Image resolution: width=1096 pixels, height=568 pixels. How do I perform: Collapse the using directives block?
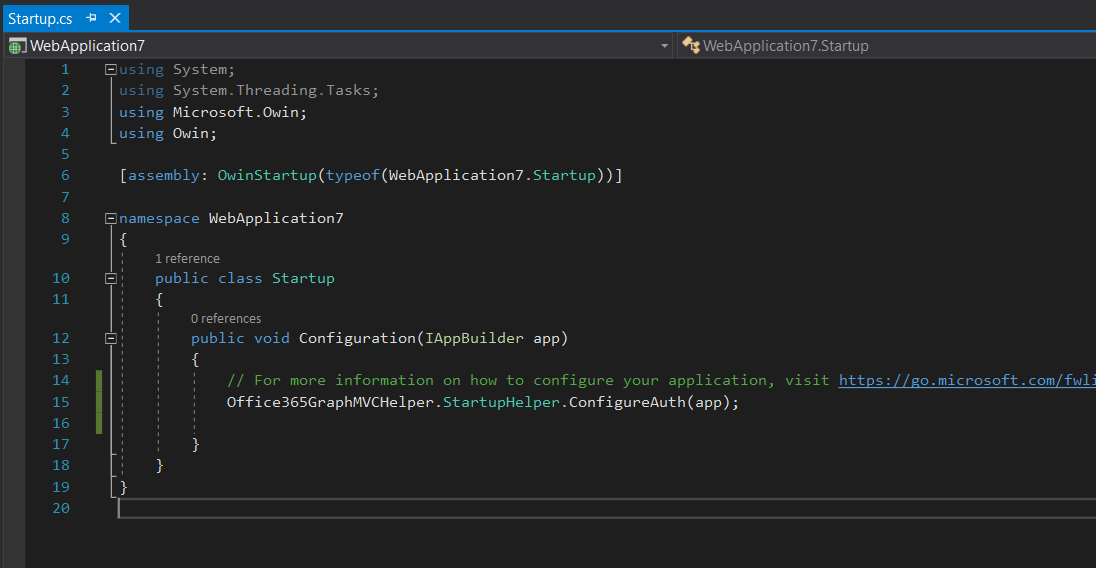110,70
